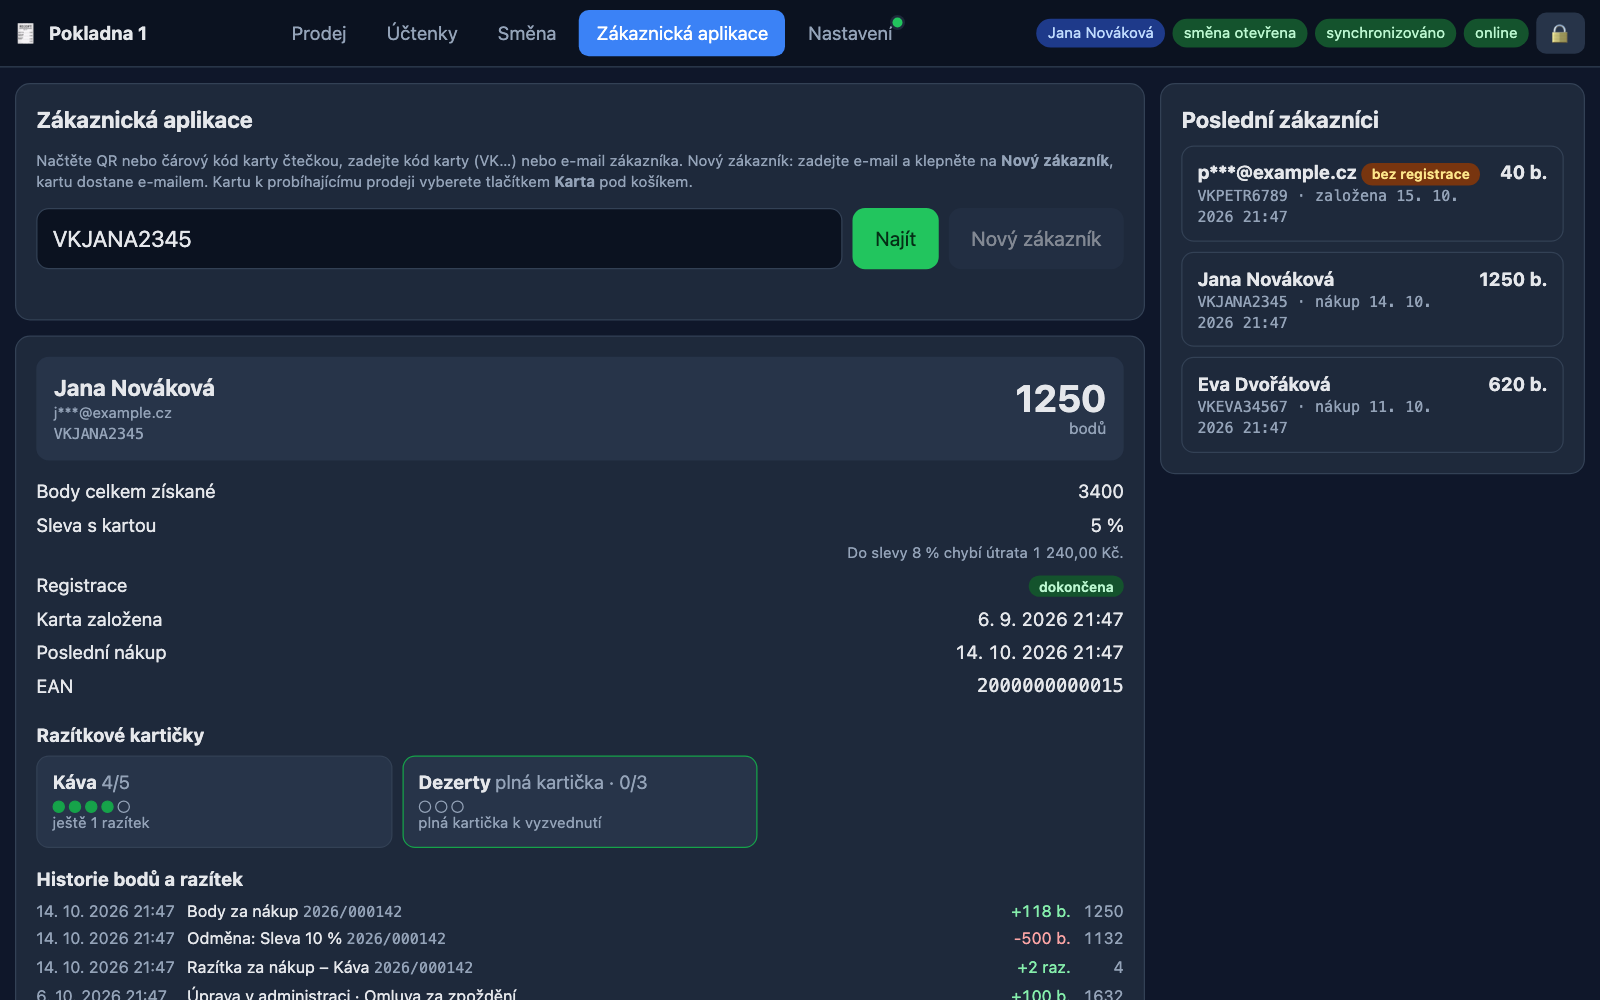
Task: Click the Jana Nováková user badge
Action: point(1100,33)
